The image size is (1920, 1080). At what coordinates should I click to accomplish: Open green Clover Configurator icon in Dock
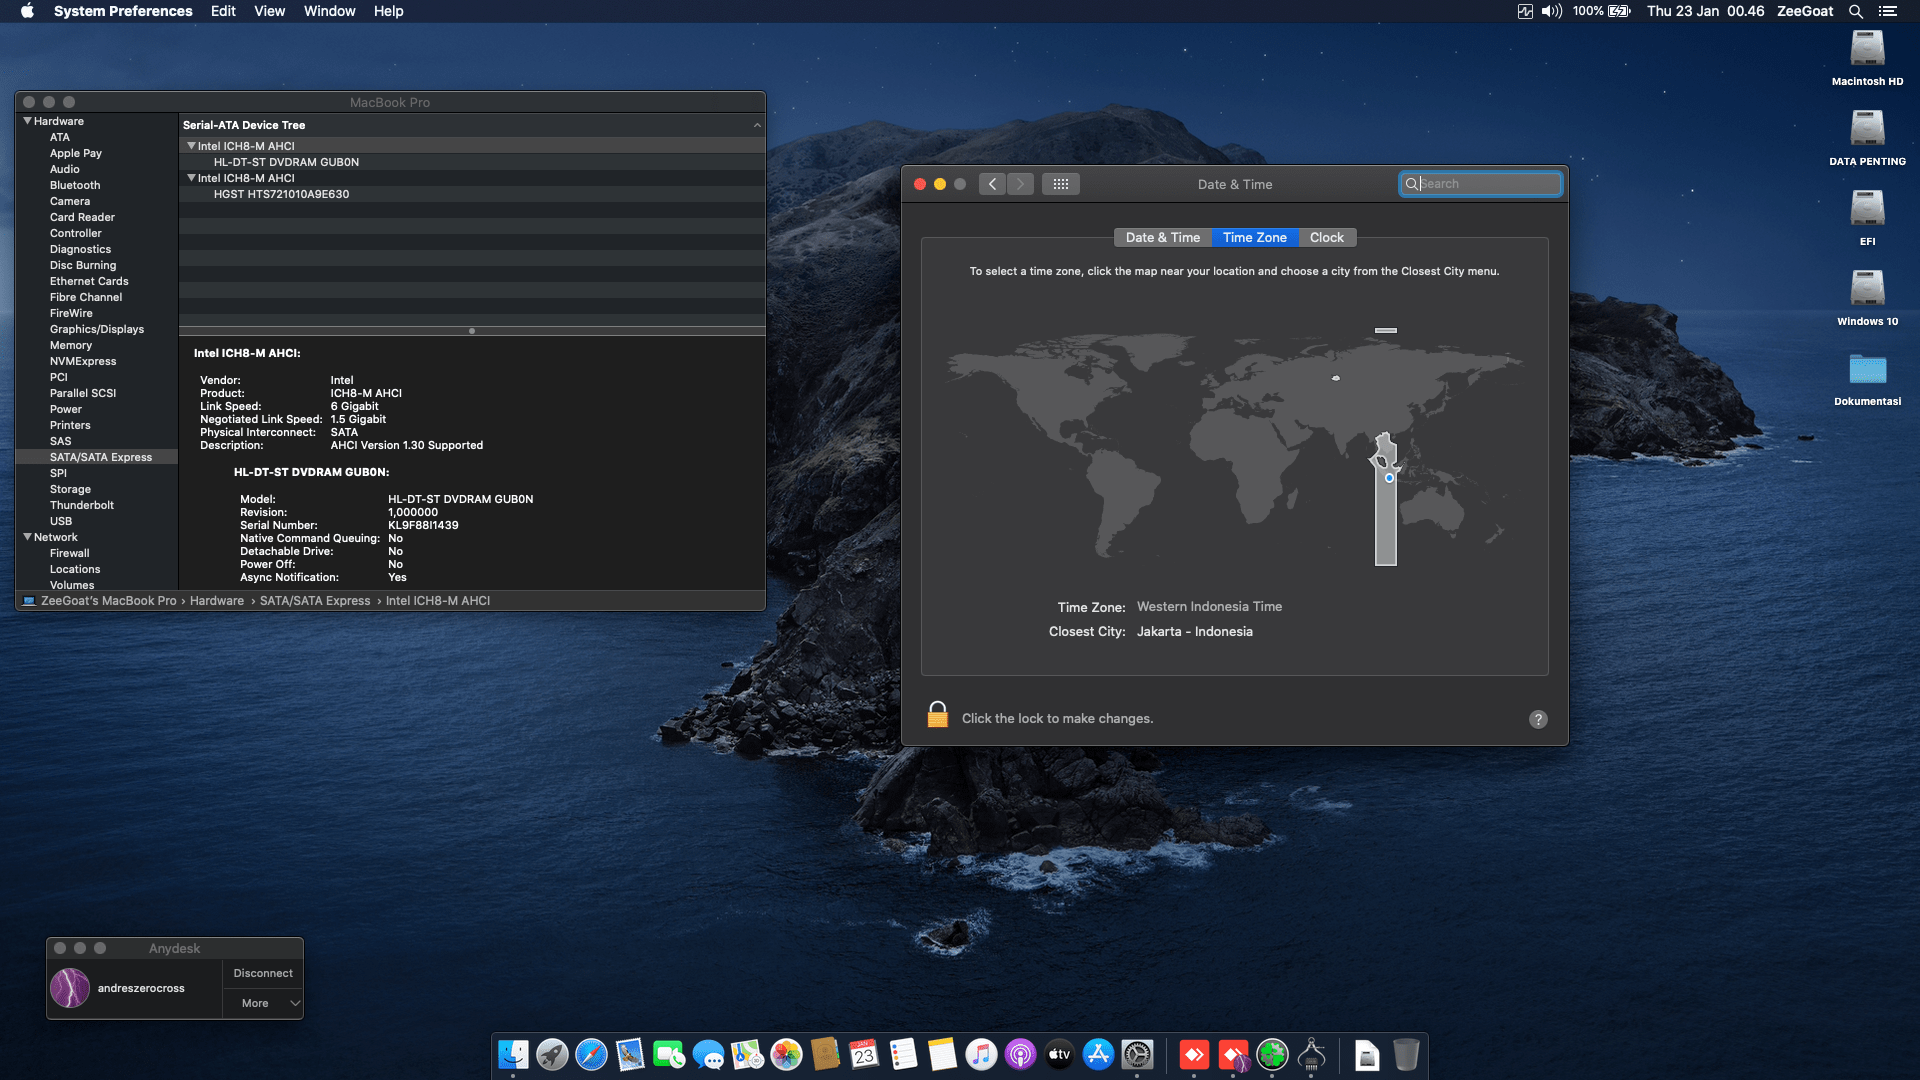click(x=1272, y=1054)
